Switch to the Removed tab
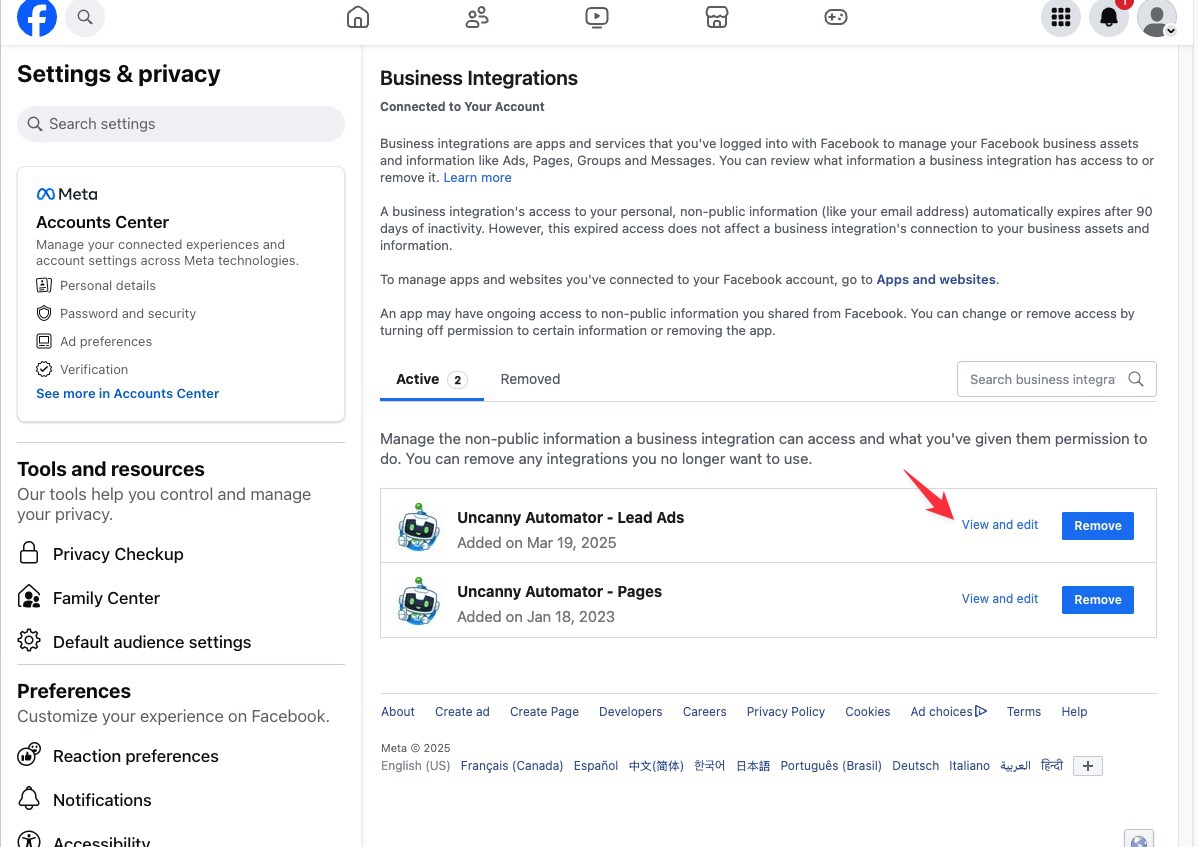Screen dimensions: 1198x847 530,379
